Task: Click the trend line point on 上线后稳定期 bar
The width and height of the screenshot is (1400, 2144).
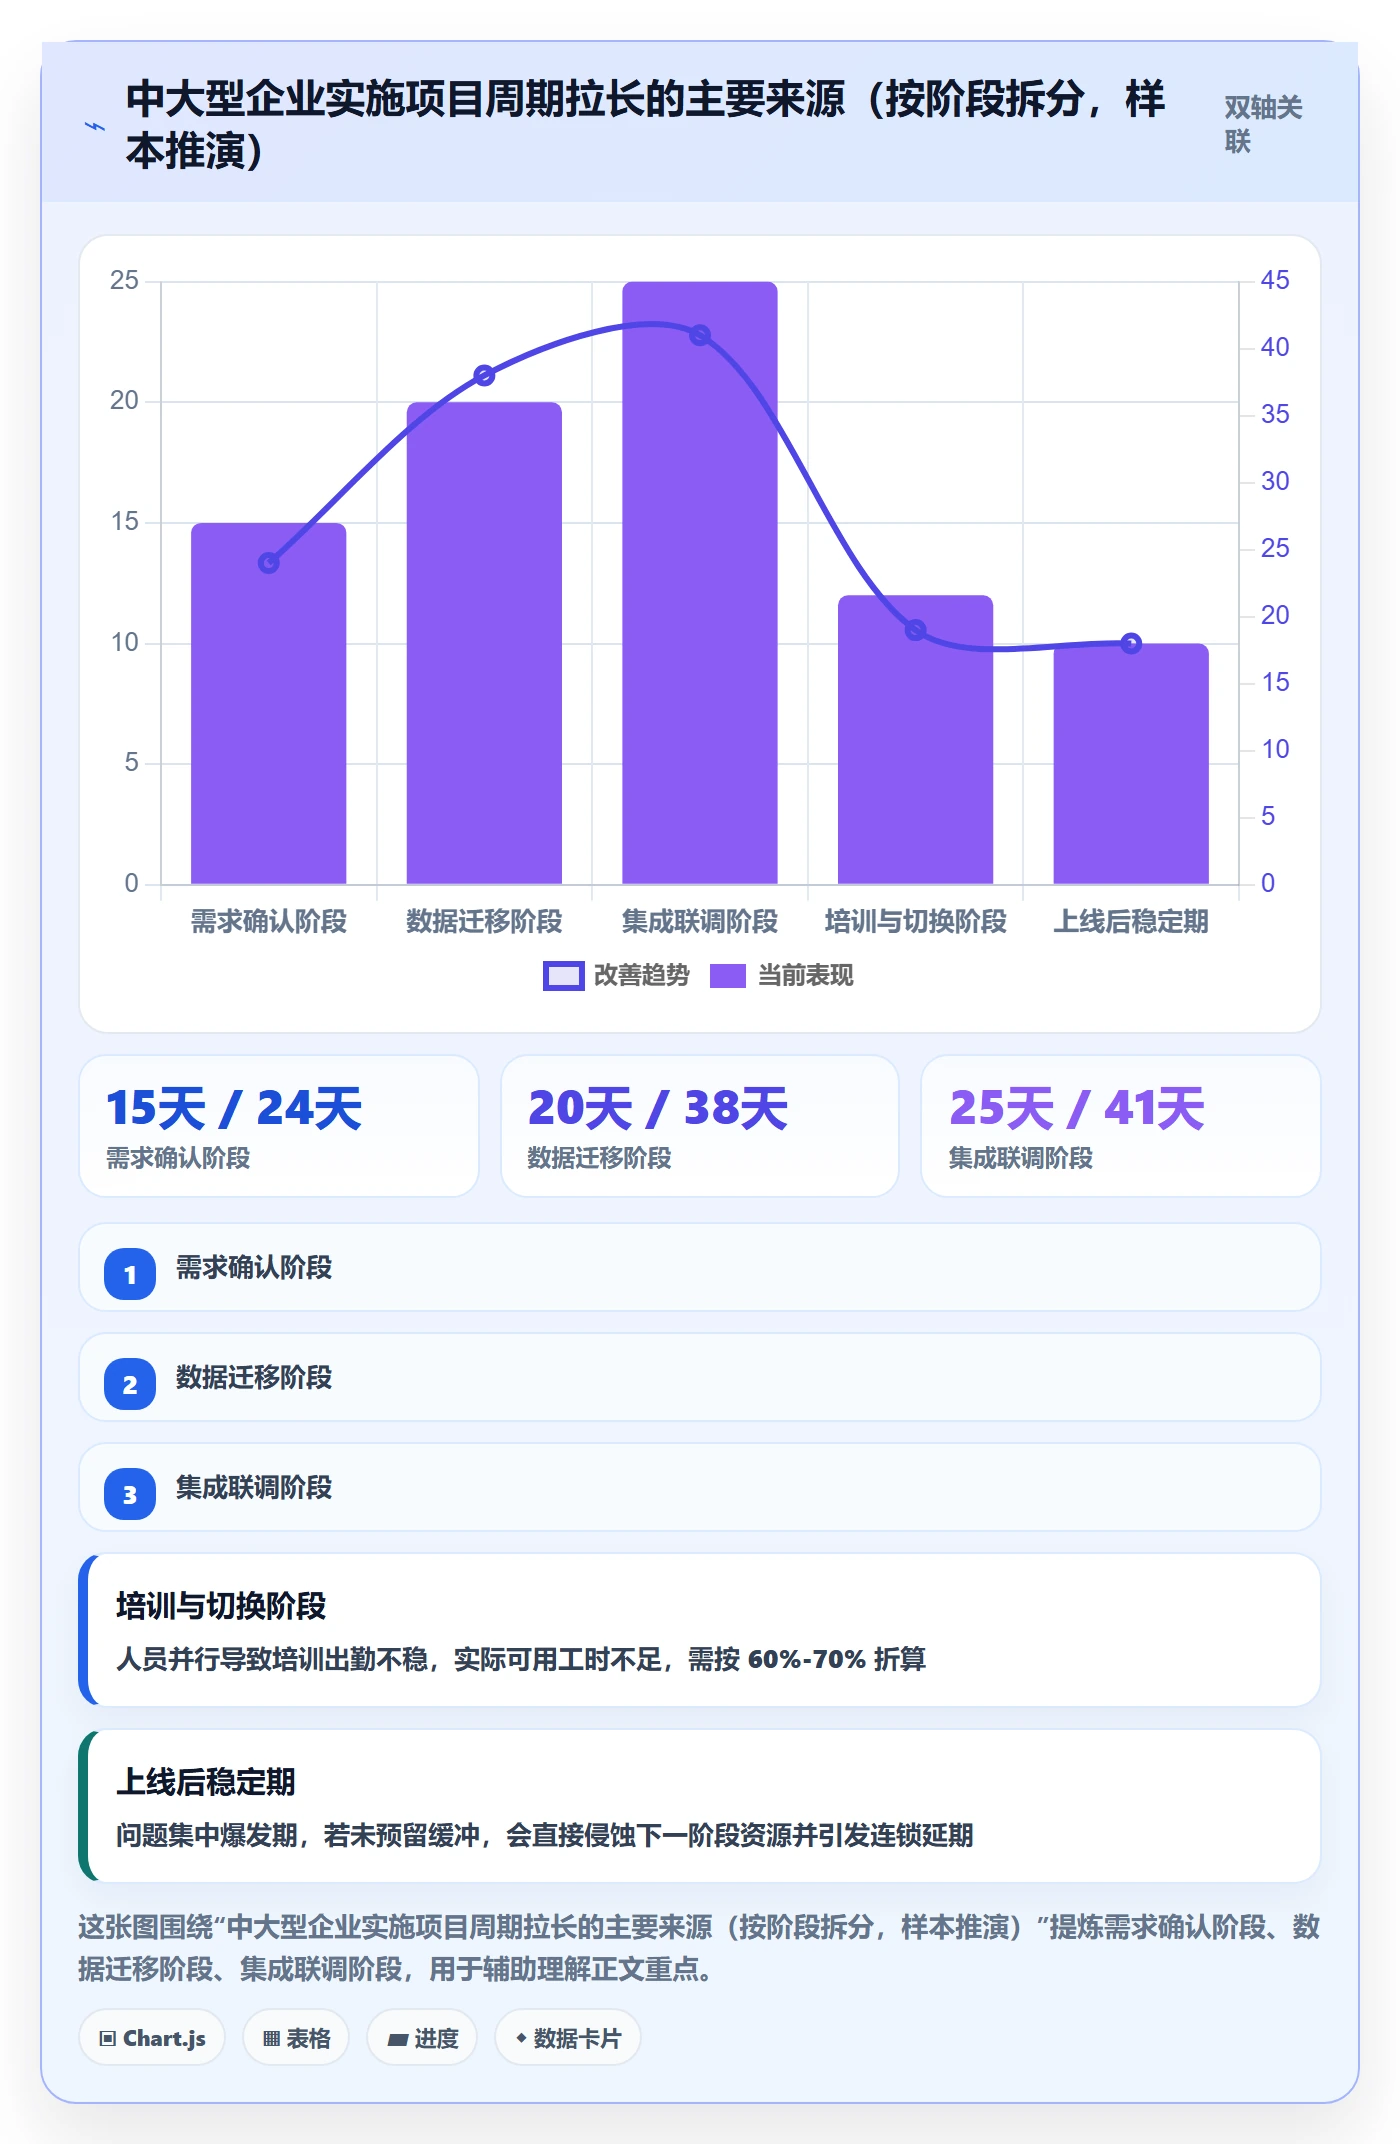Action: (1131, 643)
